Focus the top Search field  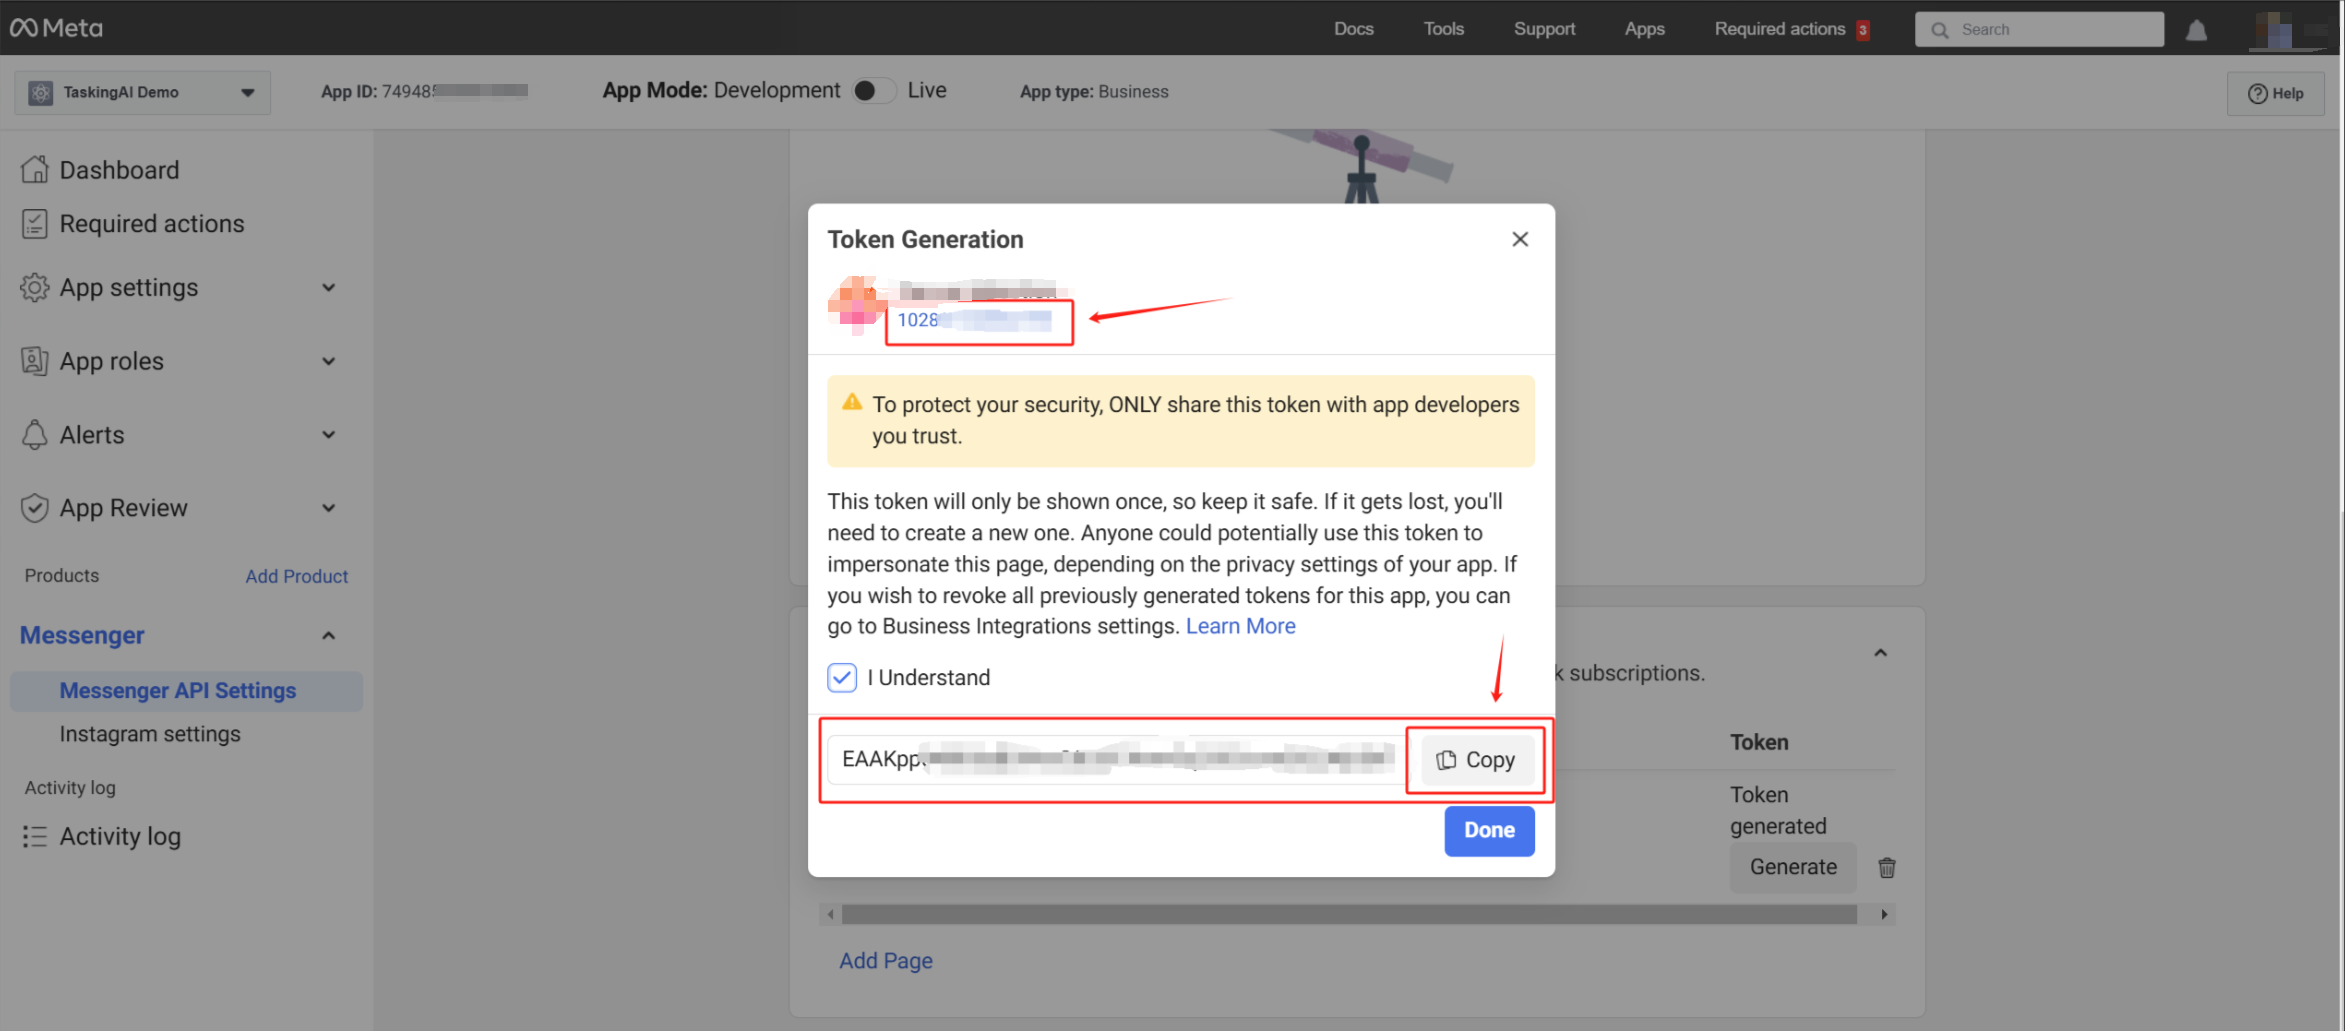click(x=2040, y=30)
